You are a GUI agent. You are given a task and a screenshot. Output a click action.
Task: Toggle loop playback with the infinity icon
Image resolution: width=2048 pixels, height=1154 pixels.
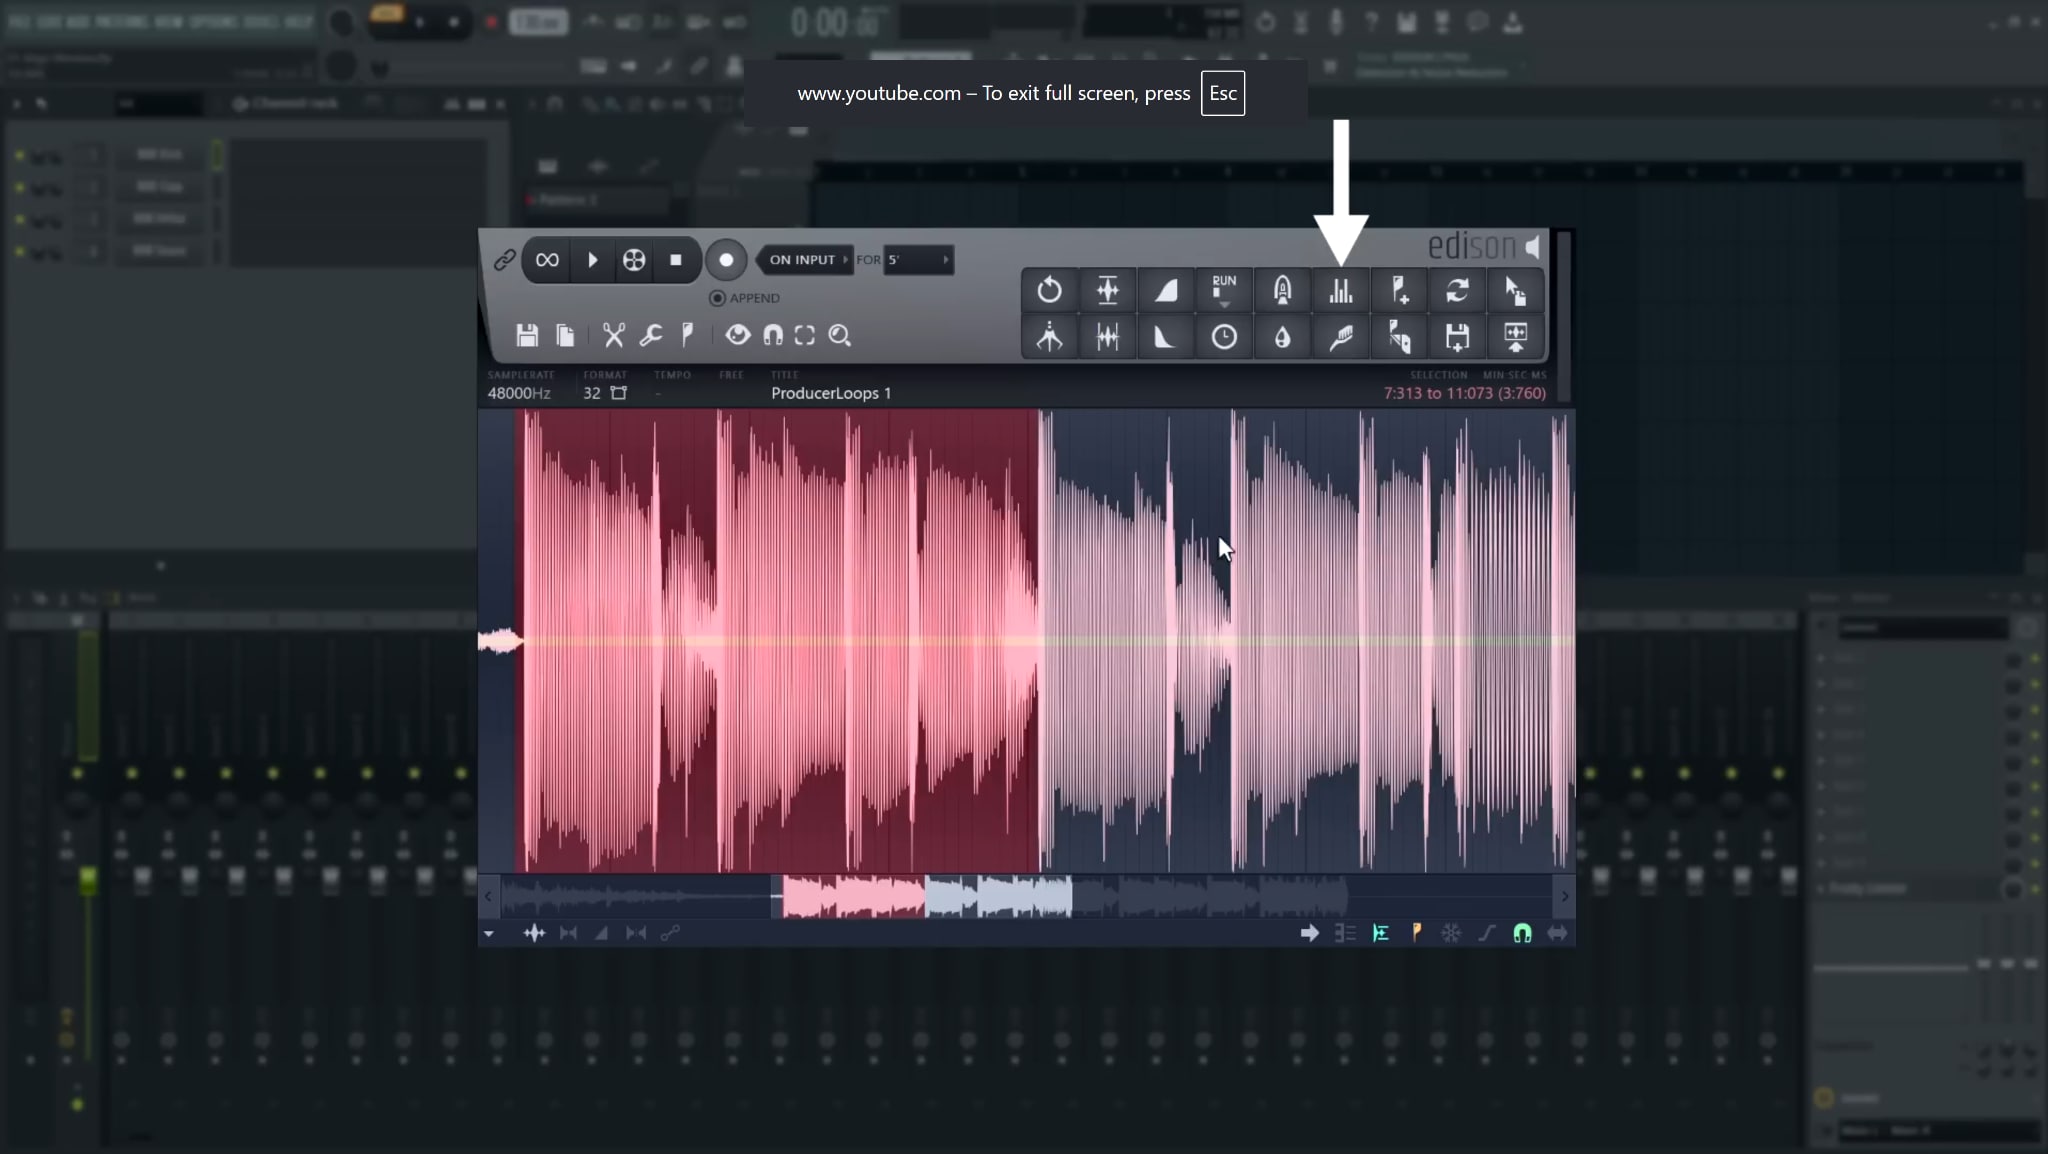point(546,260)
